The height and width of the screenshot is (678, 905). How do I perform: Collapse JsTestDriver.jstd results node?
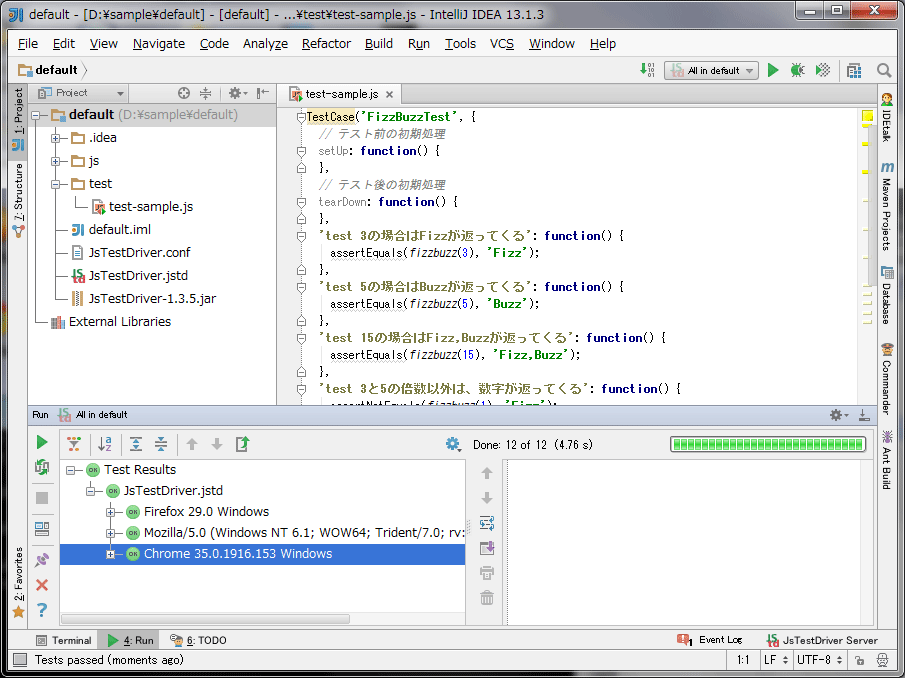(x=91, y=491)
